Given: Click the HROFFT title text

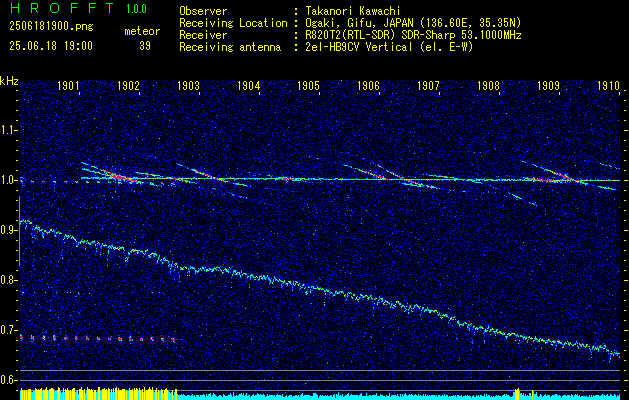Looking at the screenshot, I should coord(62,8).
